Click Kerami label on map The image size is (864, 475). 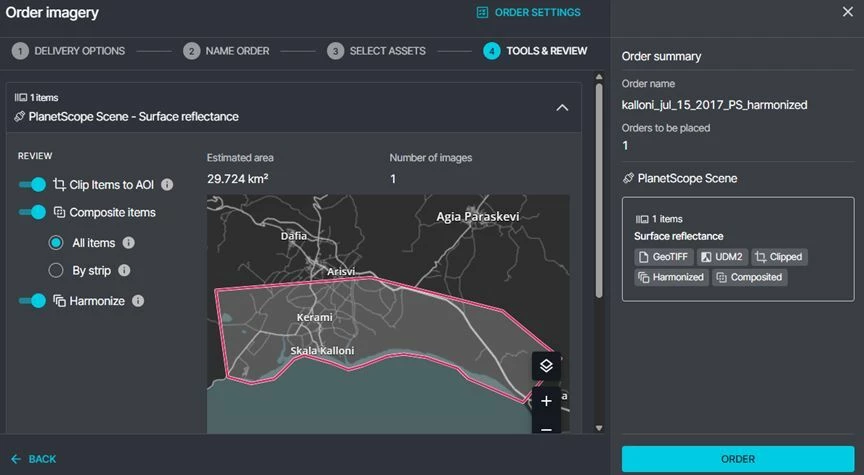pos(315,317)
